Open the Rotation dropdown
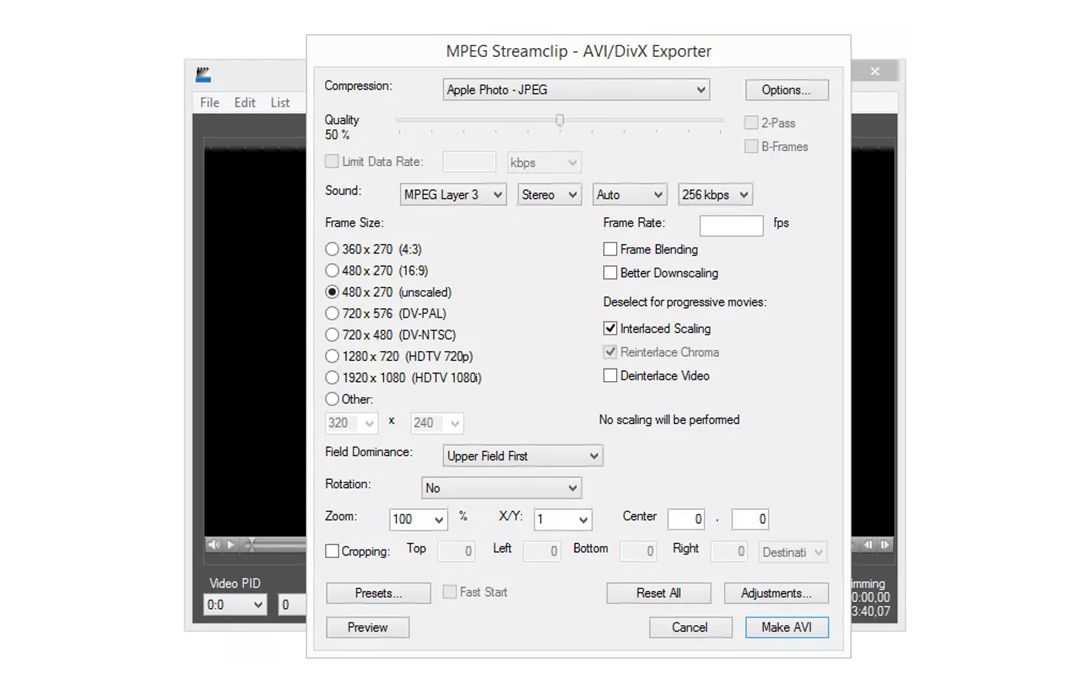The width and height of the screenshot is (1089, 696). click(501, 488)
